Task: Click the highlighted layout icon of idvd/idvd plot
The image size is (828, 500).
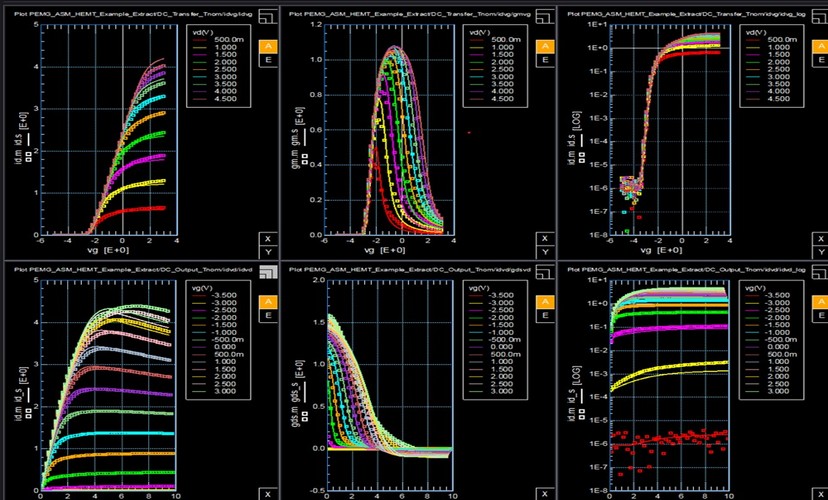Action: pos(268,272)
